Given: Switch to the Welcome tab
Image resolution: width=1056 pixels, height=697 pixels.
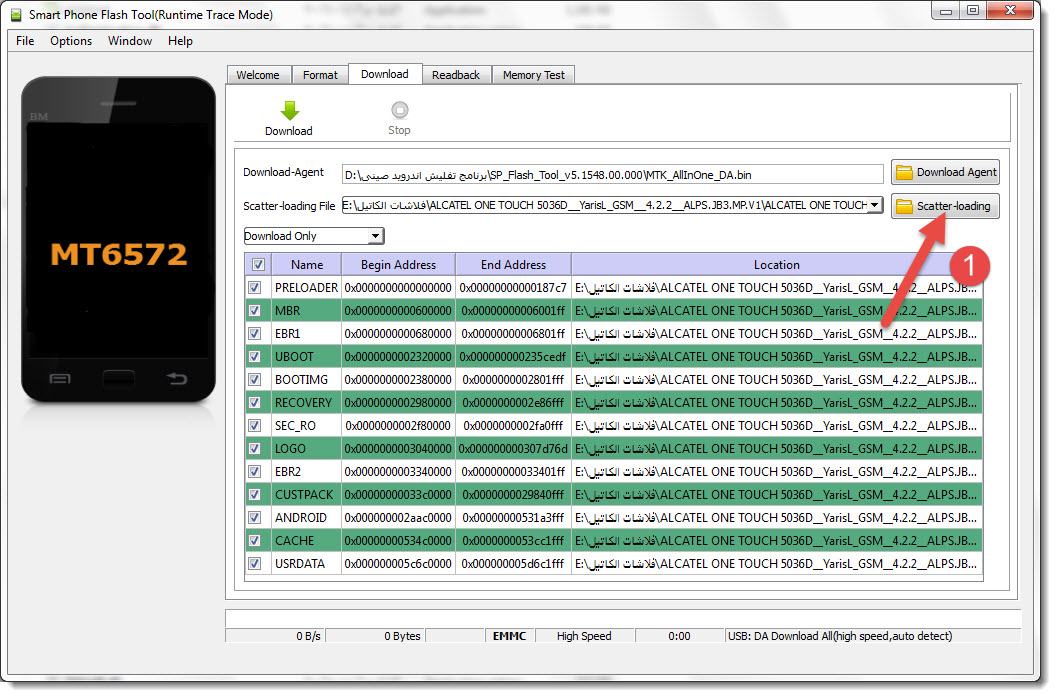Looking at the screenshot, I should pyautogui.click(x=258, y=75).
